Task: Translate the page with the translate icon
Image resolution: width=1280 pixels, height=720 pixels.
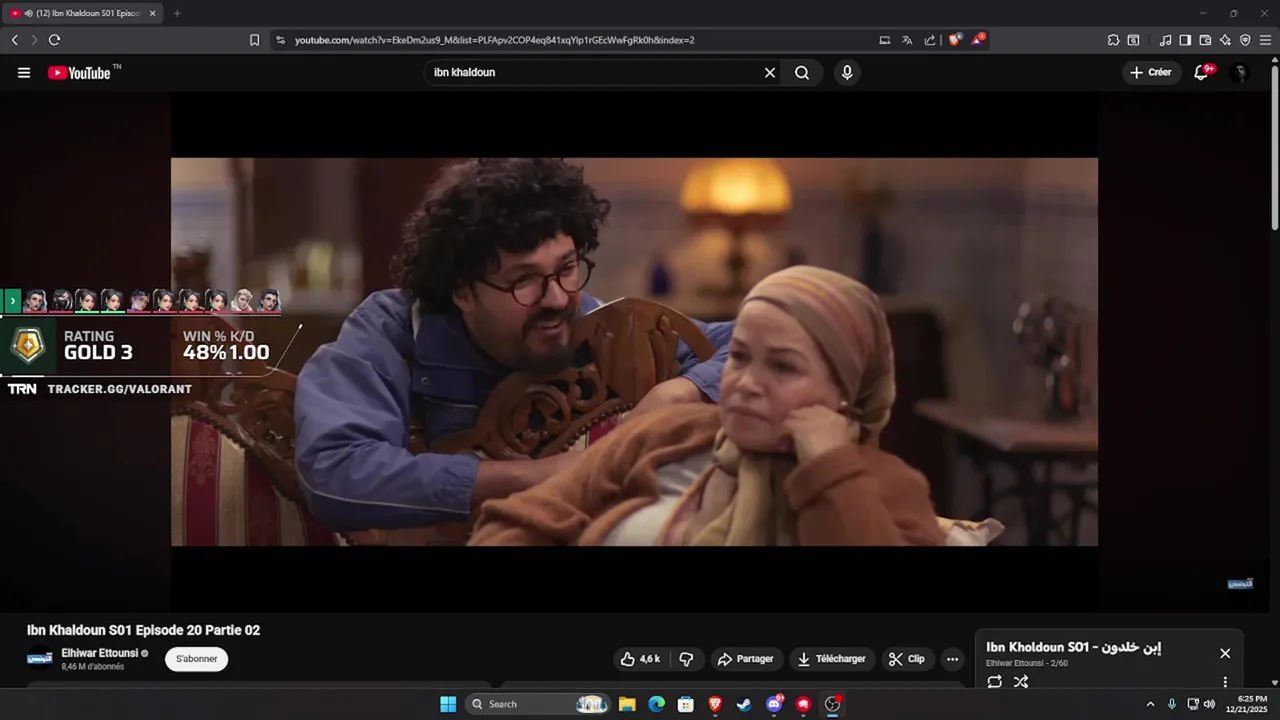Action: [907, 40]
